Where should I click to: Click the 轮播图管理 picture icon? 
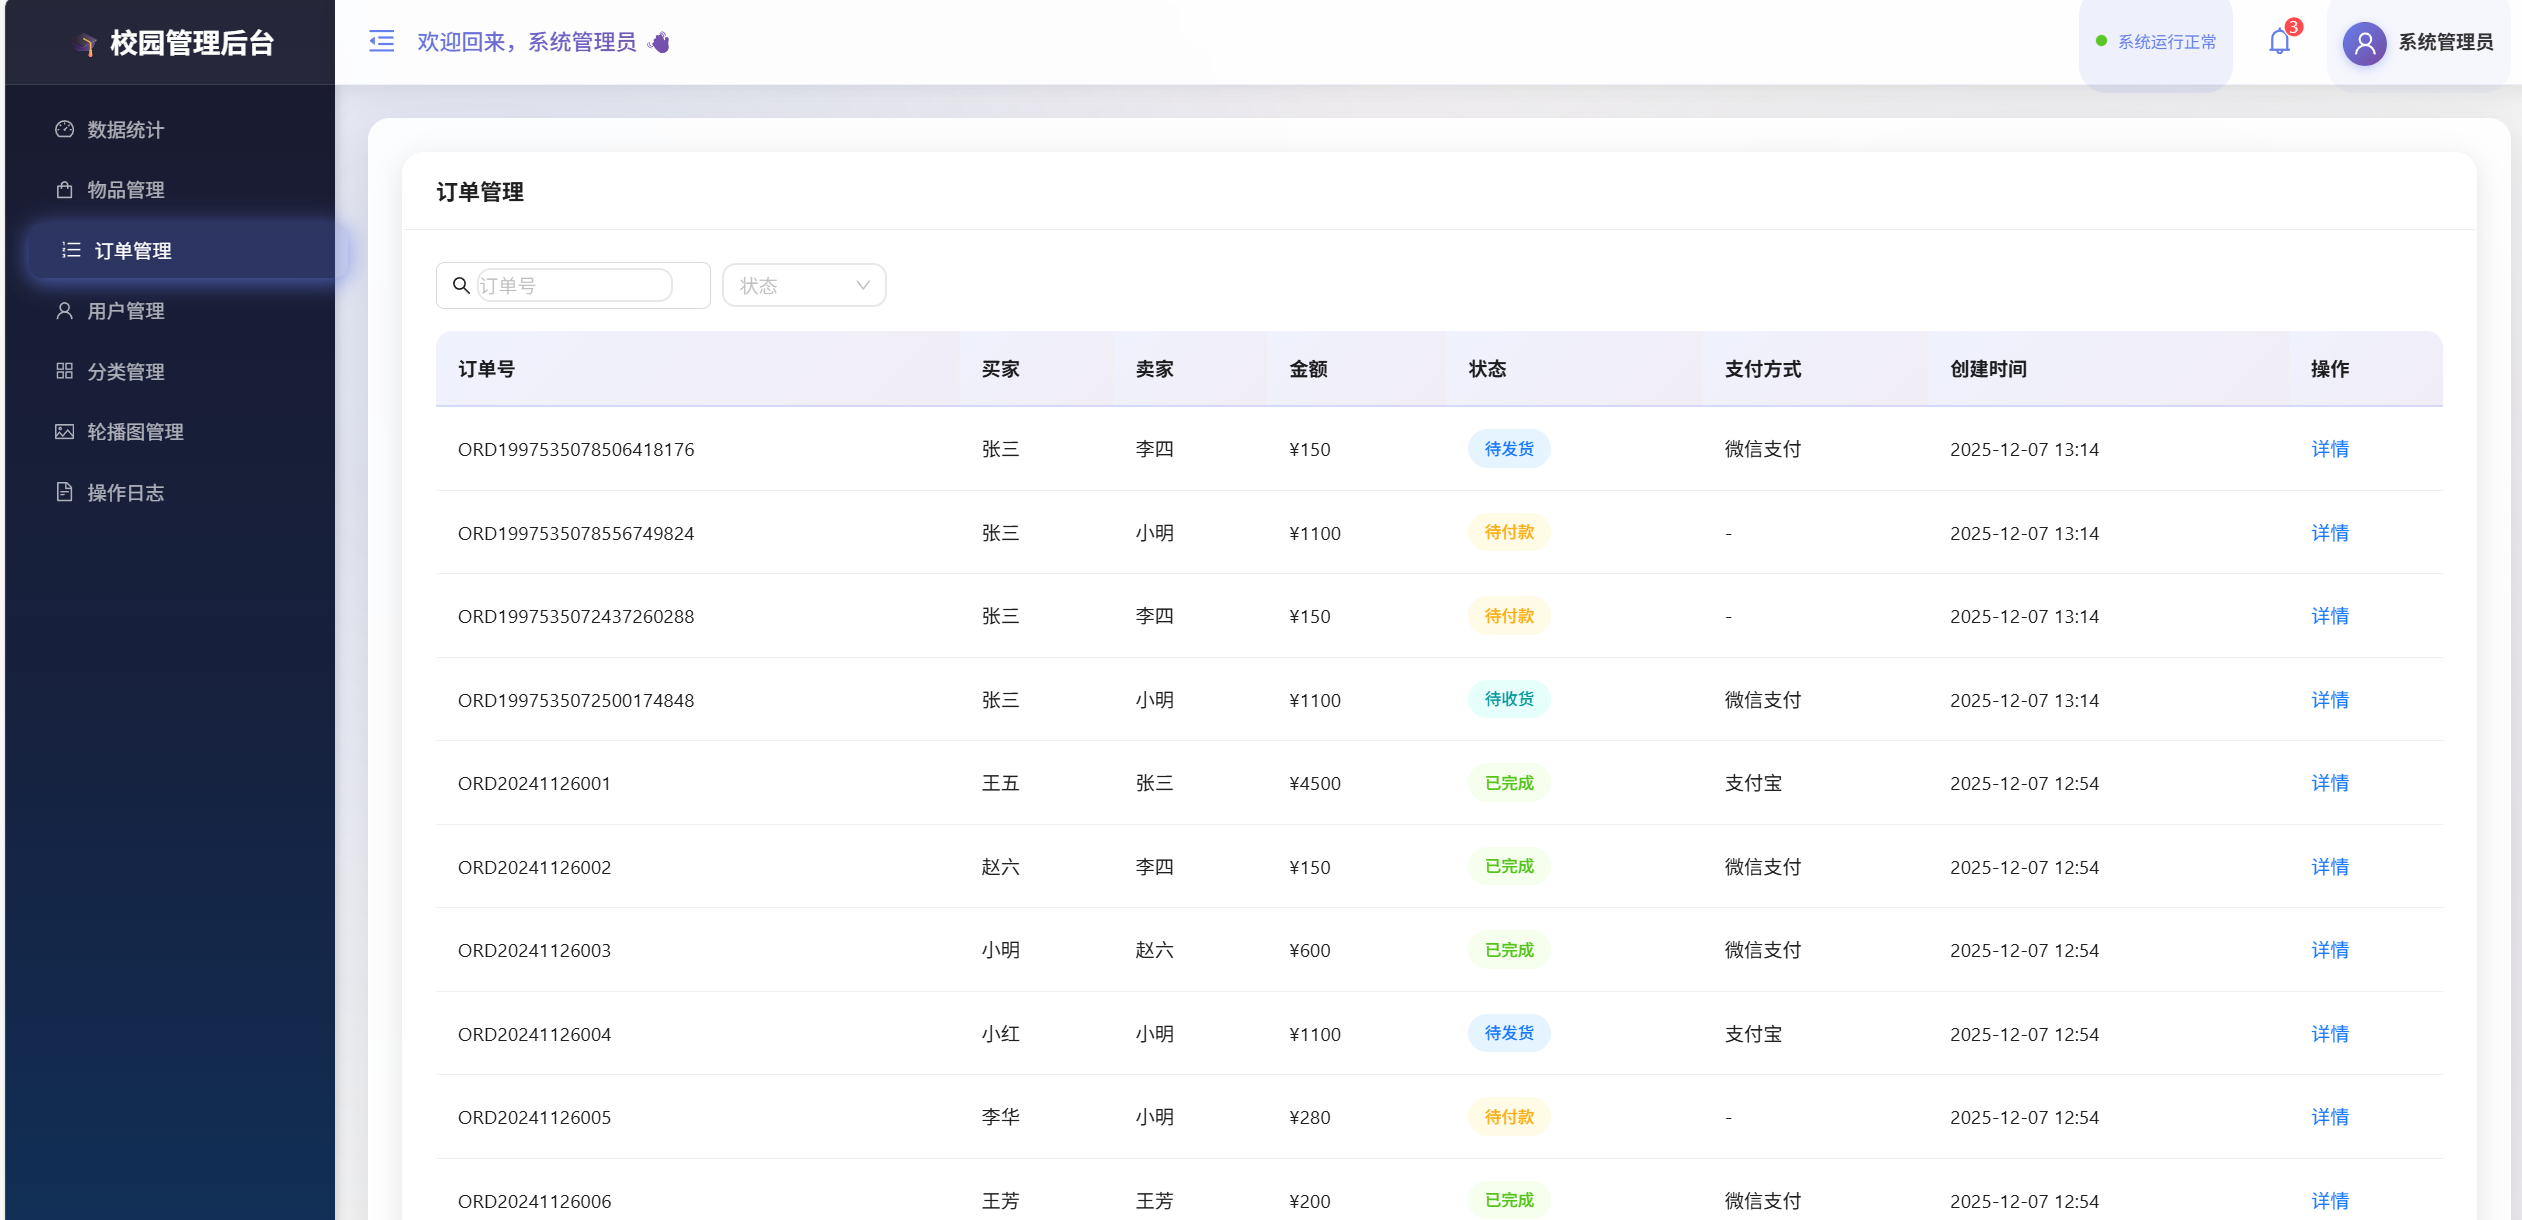(x=65, y=432)
